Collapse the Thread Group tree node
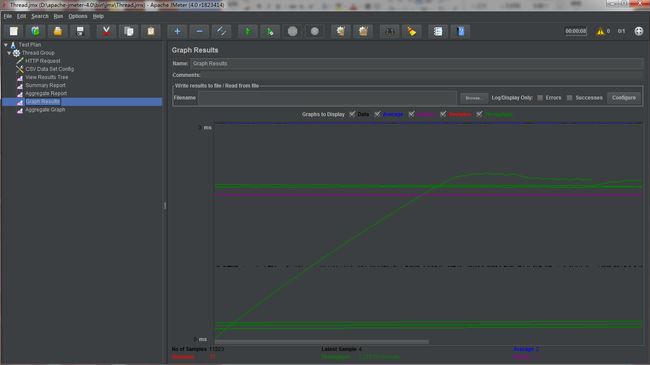The width and height of the screenshot is (650, 365). [x=9, y=53]
